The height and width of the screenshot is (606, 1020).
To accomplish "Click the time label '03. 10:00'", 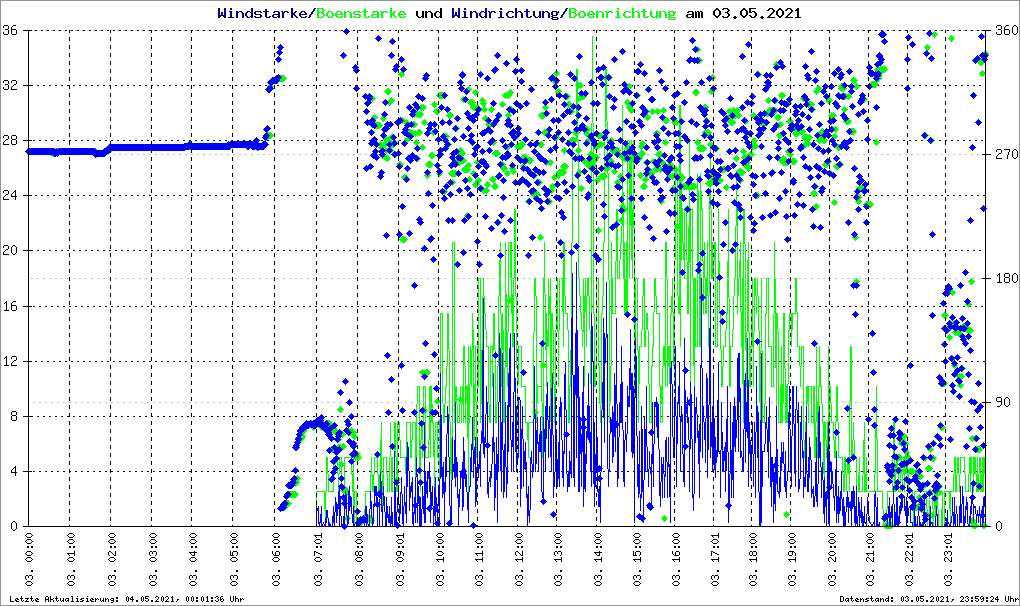I will click(x=440, y=559).
